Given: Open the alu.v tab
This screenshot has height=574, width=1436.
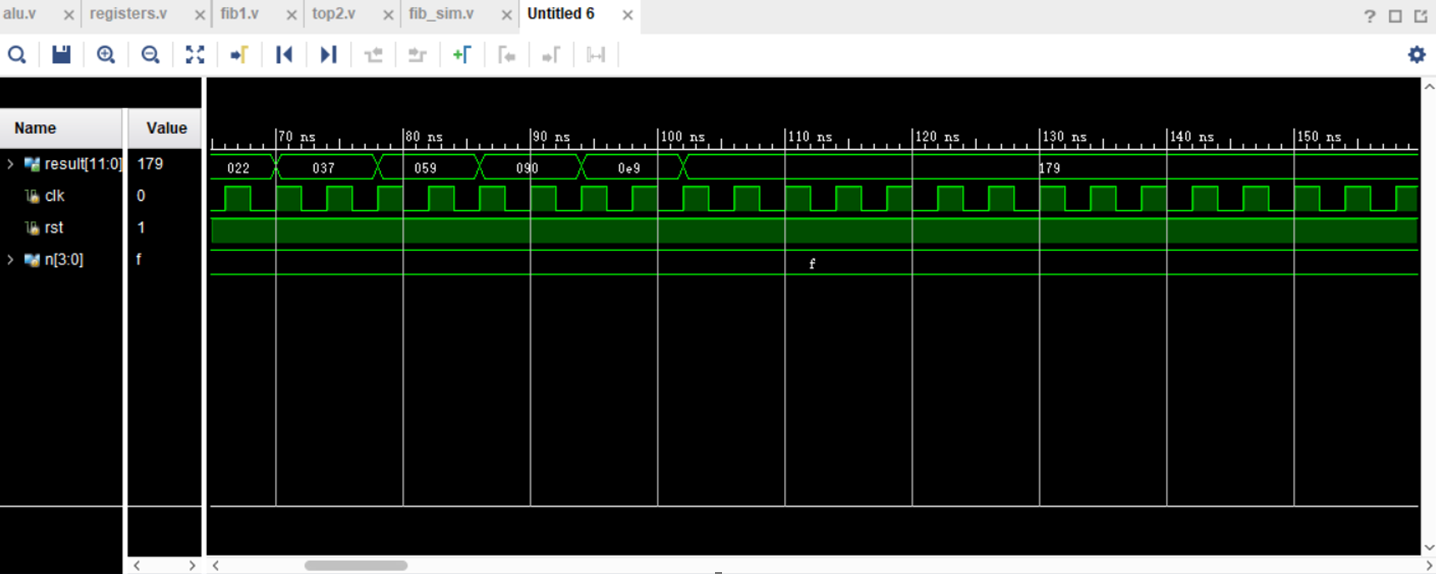Looking at the screenshot, I should pyautogui.click(x=20, y=14).
